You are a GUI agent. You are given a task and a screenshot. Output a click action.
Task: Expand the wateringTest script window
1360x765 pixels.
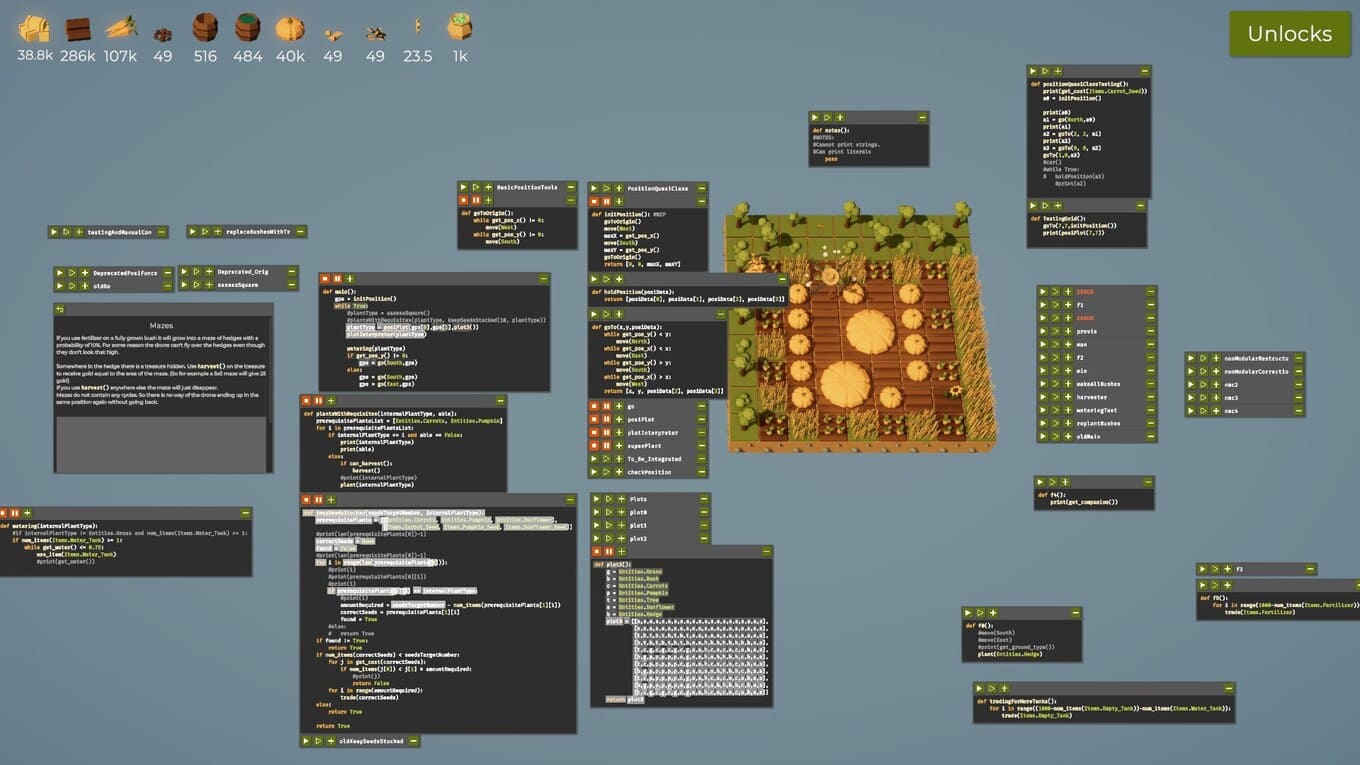[1151, 410]
